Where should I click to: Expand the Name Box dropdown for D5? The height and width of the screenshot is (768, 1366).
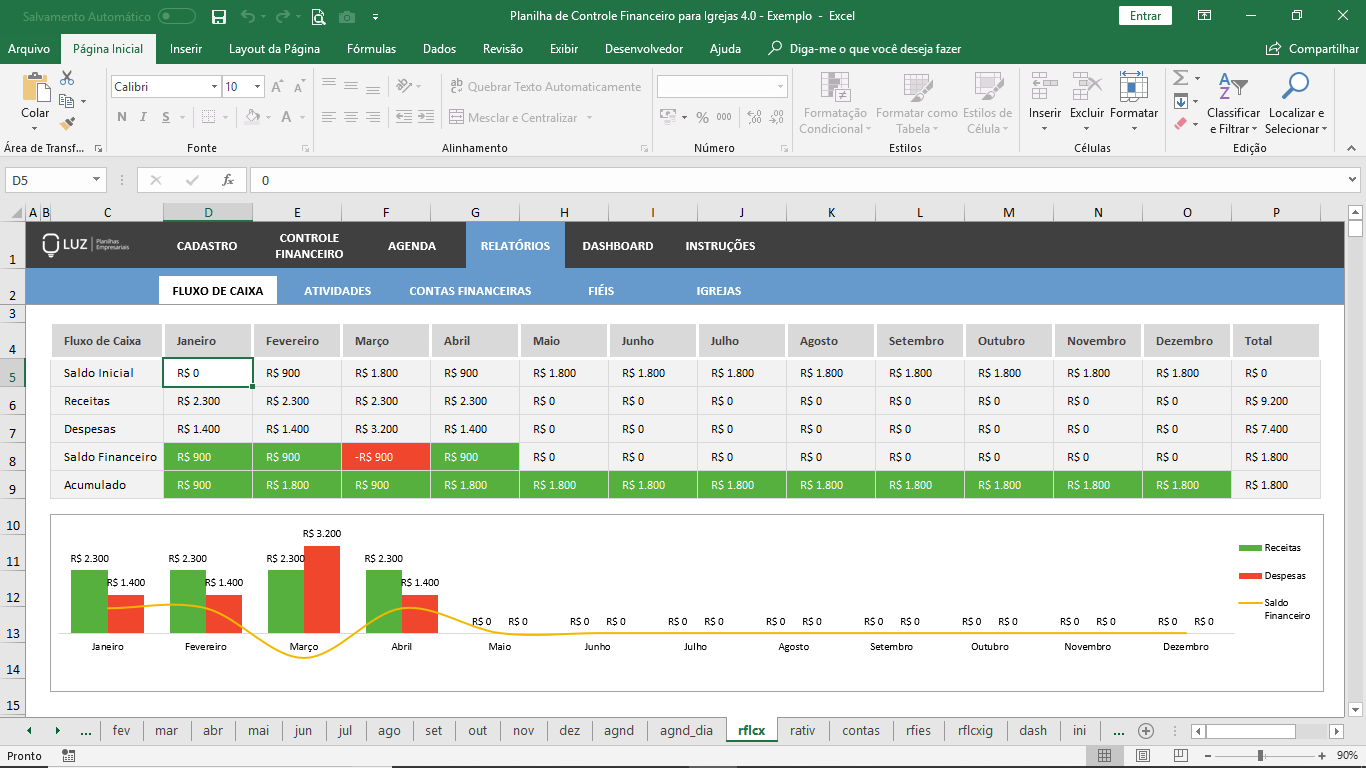tap(97, 180)
